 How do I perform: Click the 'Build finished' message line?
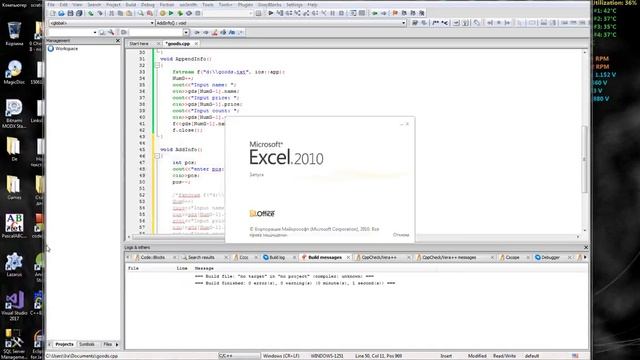pyautogui.click(x=295, y=283)
